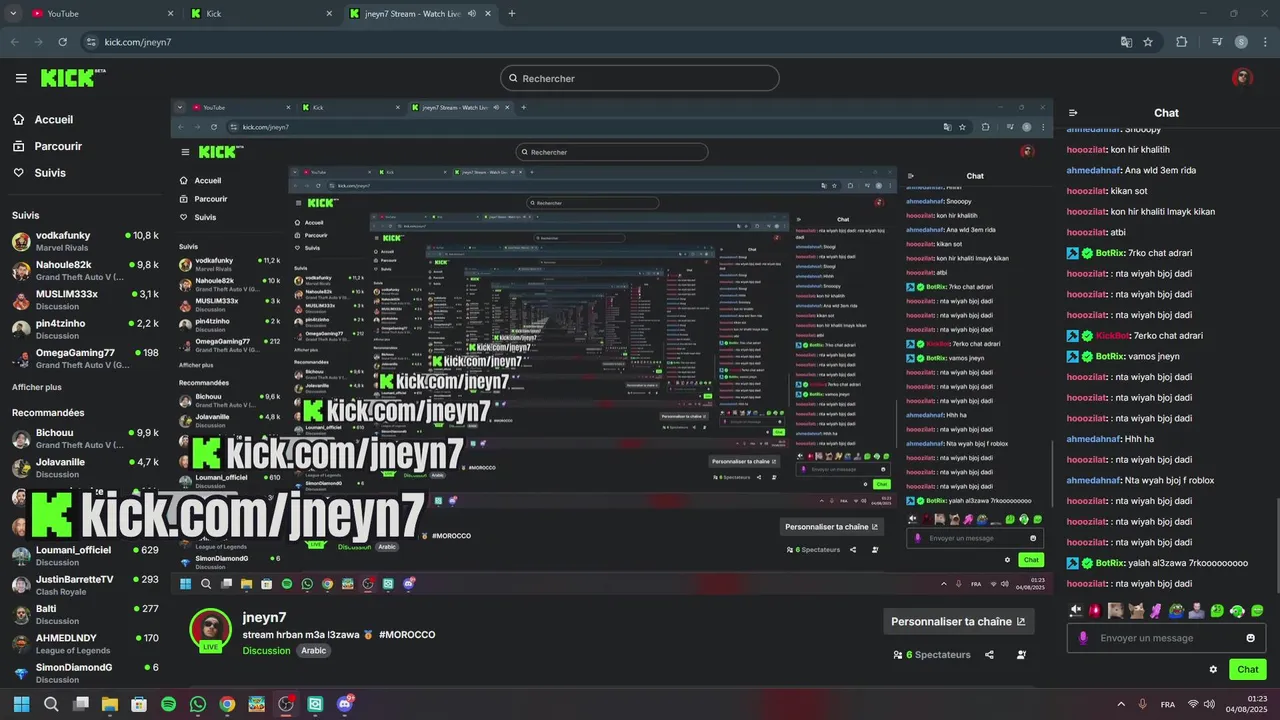Click the jneyn7 LIVE avatar below the video

[x=210, y=629]
